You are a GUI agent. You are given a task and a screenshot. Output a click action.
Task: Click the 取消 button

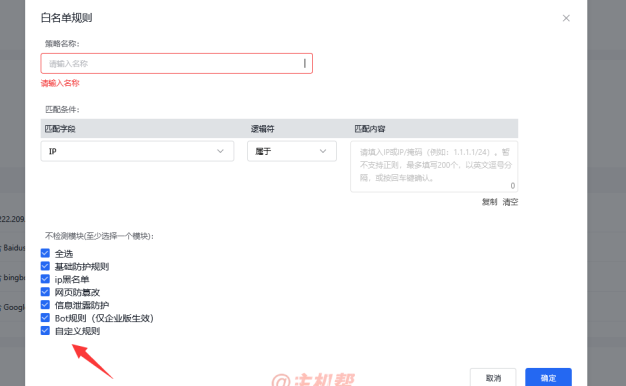493,378
